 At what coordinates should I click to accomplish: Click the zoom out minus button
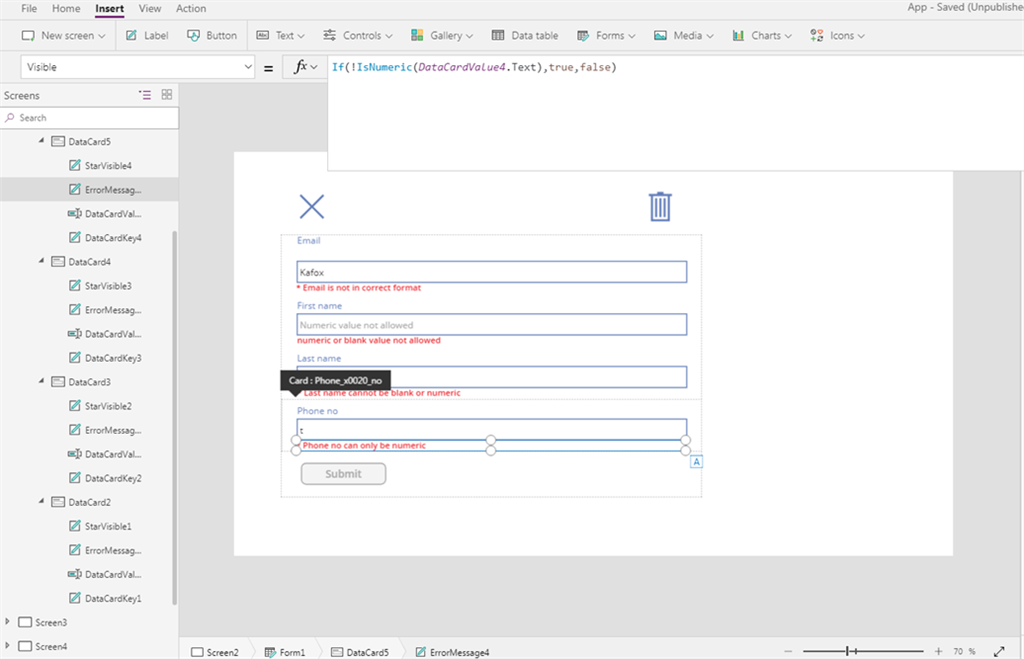pyautogui.click(x=788, y=651)
